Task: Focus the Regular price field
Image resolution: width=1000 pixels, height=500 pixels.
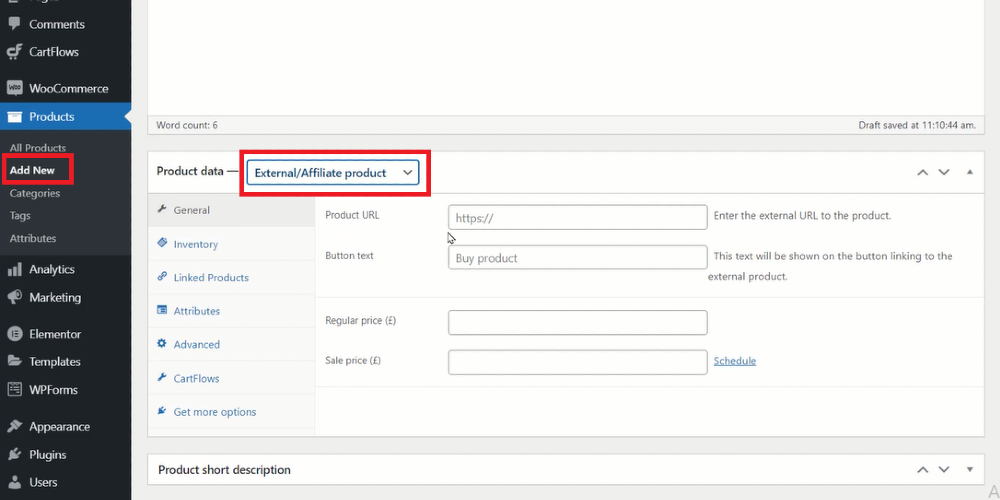Action: (578, 323)
